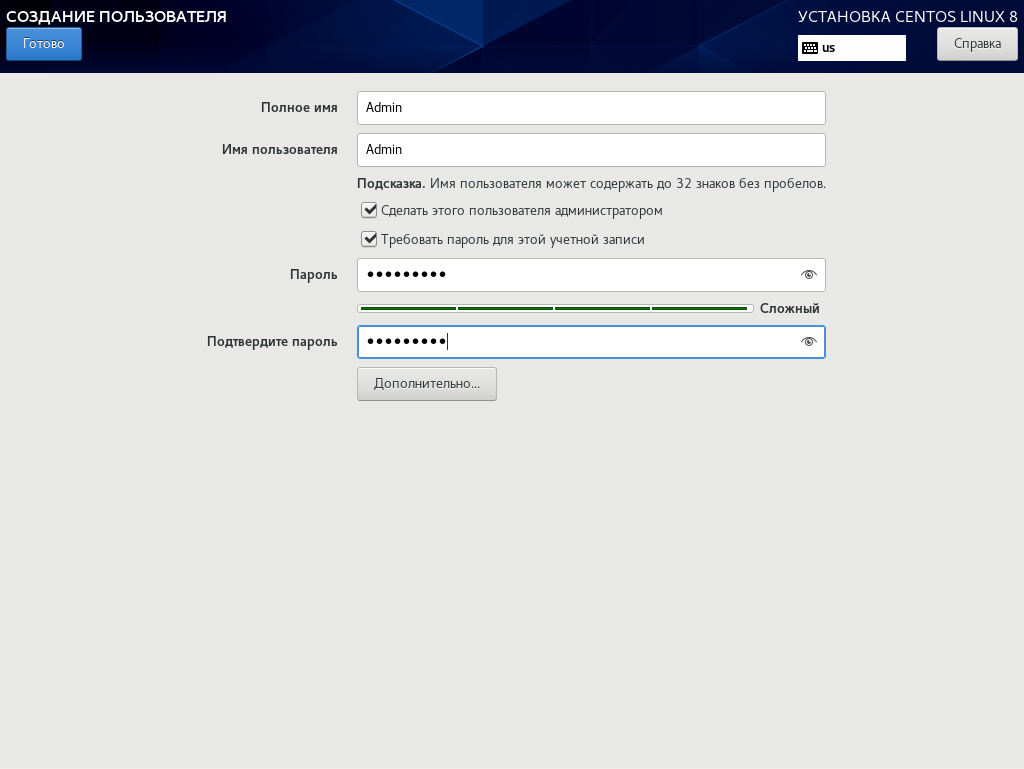Viewport: 1024px width, 769px height.
Task: Click the Подтвердите пароль label
Action: [x=272, y=342]
